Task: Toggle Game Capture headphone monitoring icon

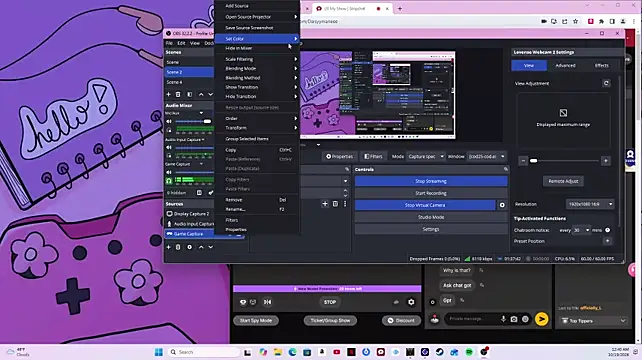Action: coord(169,181)
